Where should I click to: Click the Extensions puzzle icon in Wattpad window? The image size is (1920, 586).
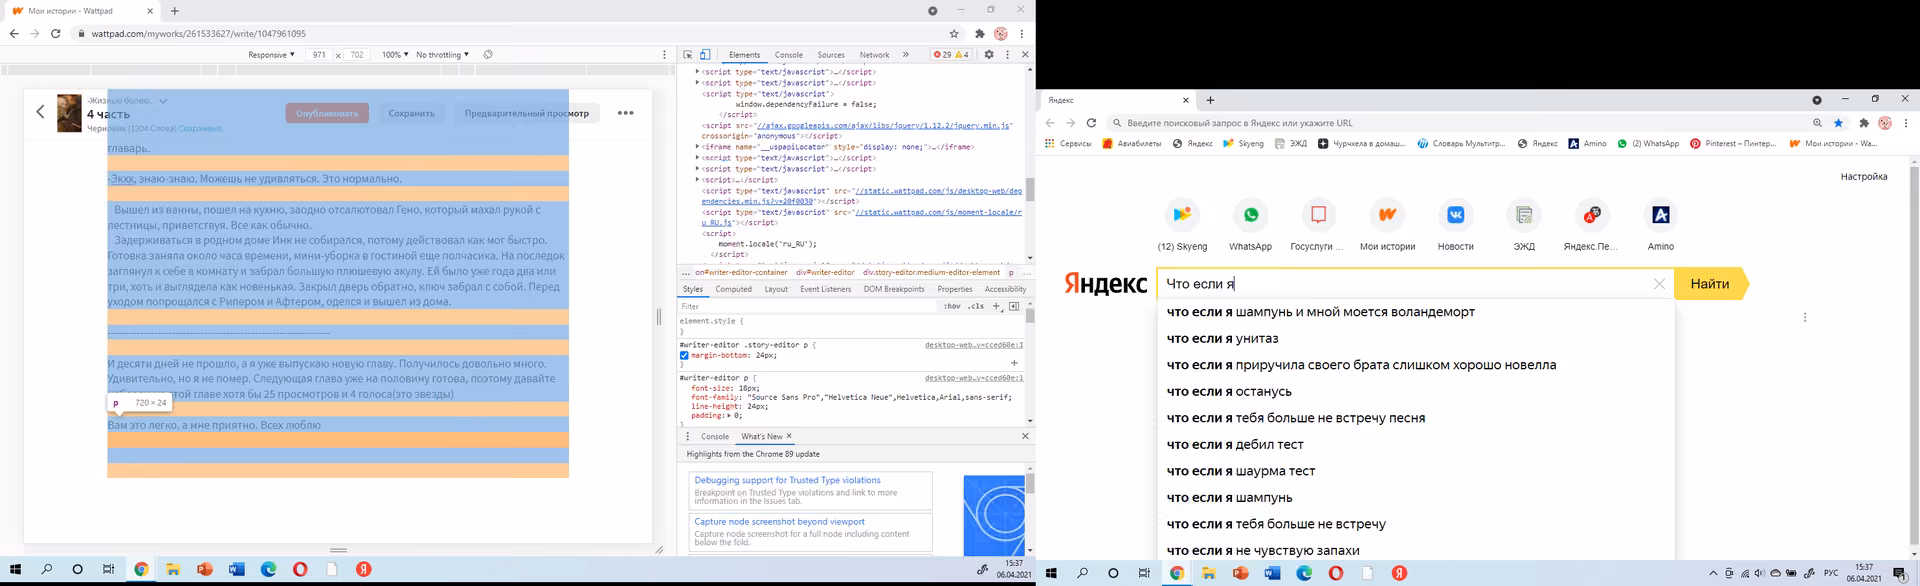[979, 33]
